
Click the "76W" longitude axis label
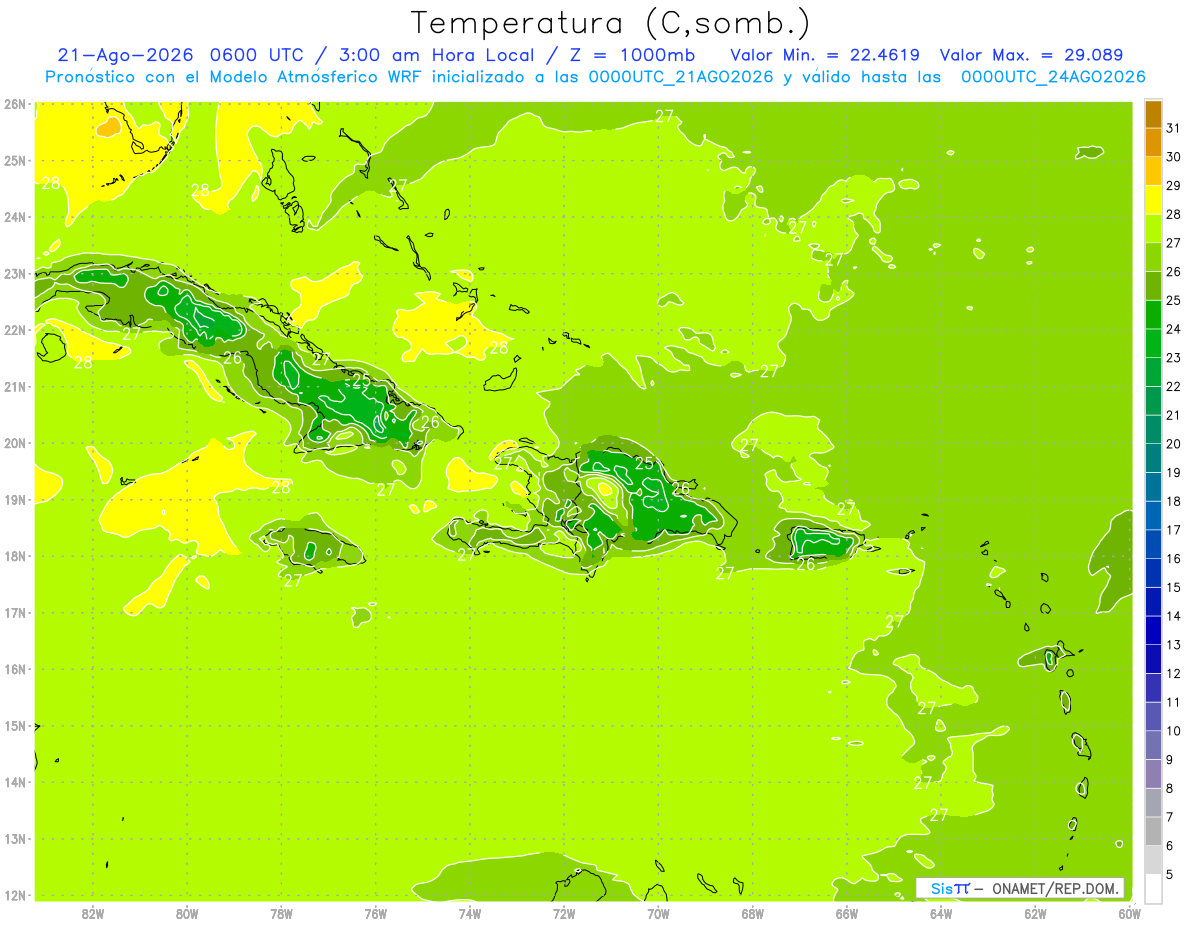375,913
